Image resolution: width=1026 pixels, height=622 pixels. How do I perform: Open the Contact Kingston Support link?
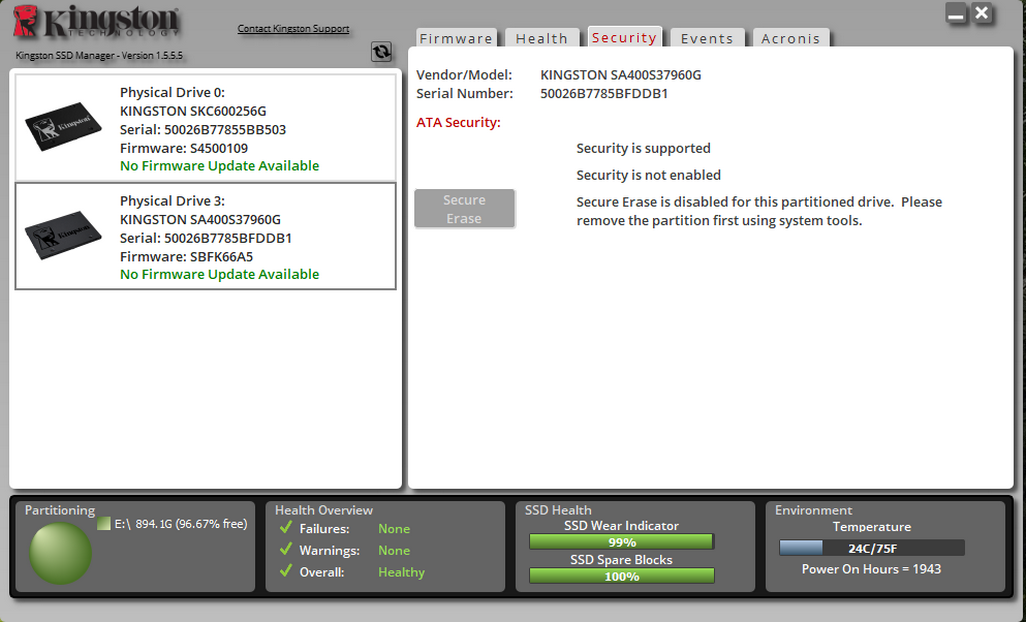pyautogui.click(x=293, y=28)
